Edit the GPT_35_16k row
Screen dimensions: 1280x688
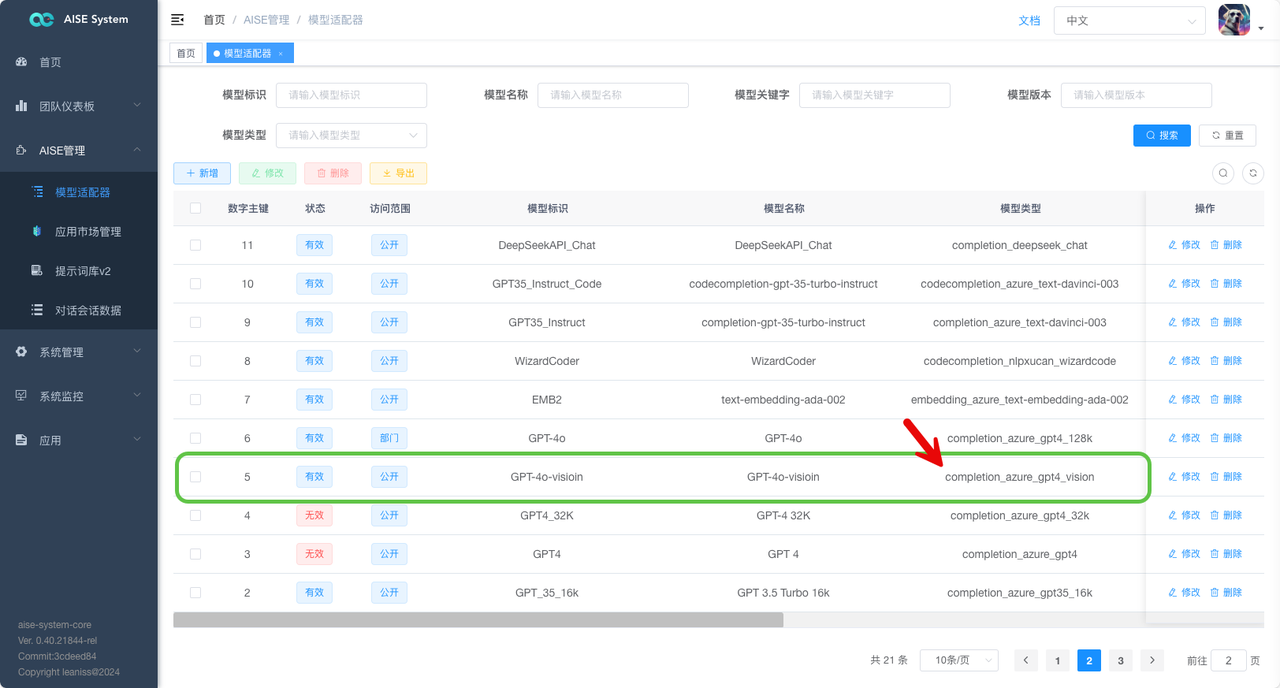coord(1184,592)
